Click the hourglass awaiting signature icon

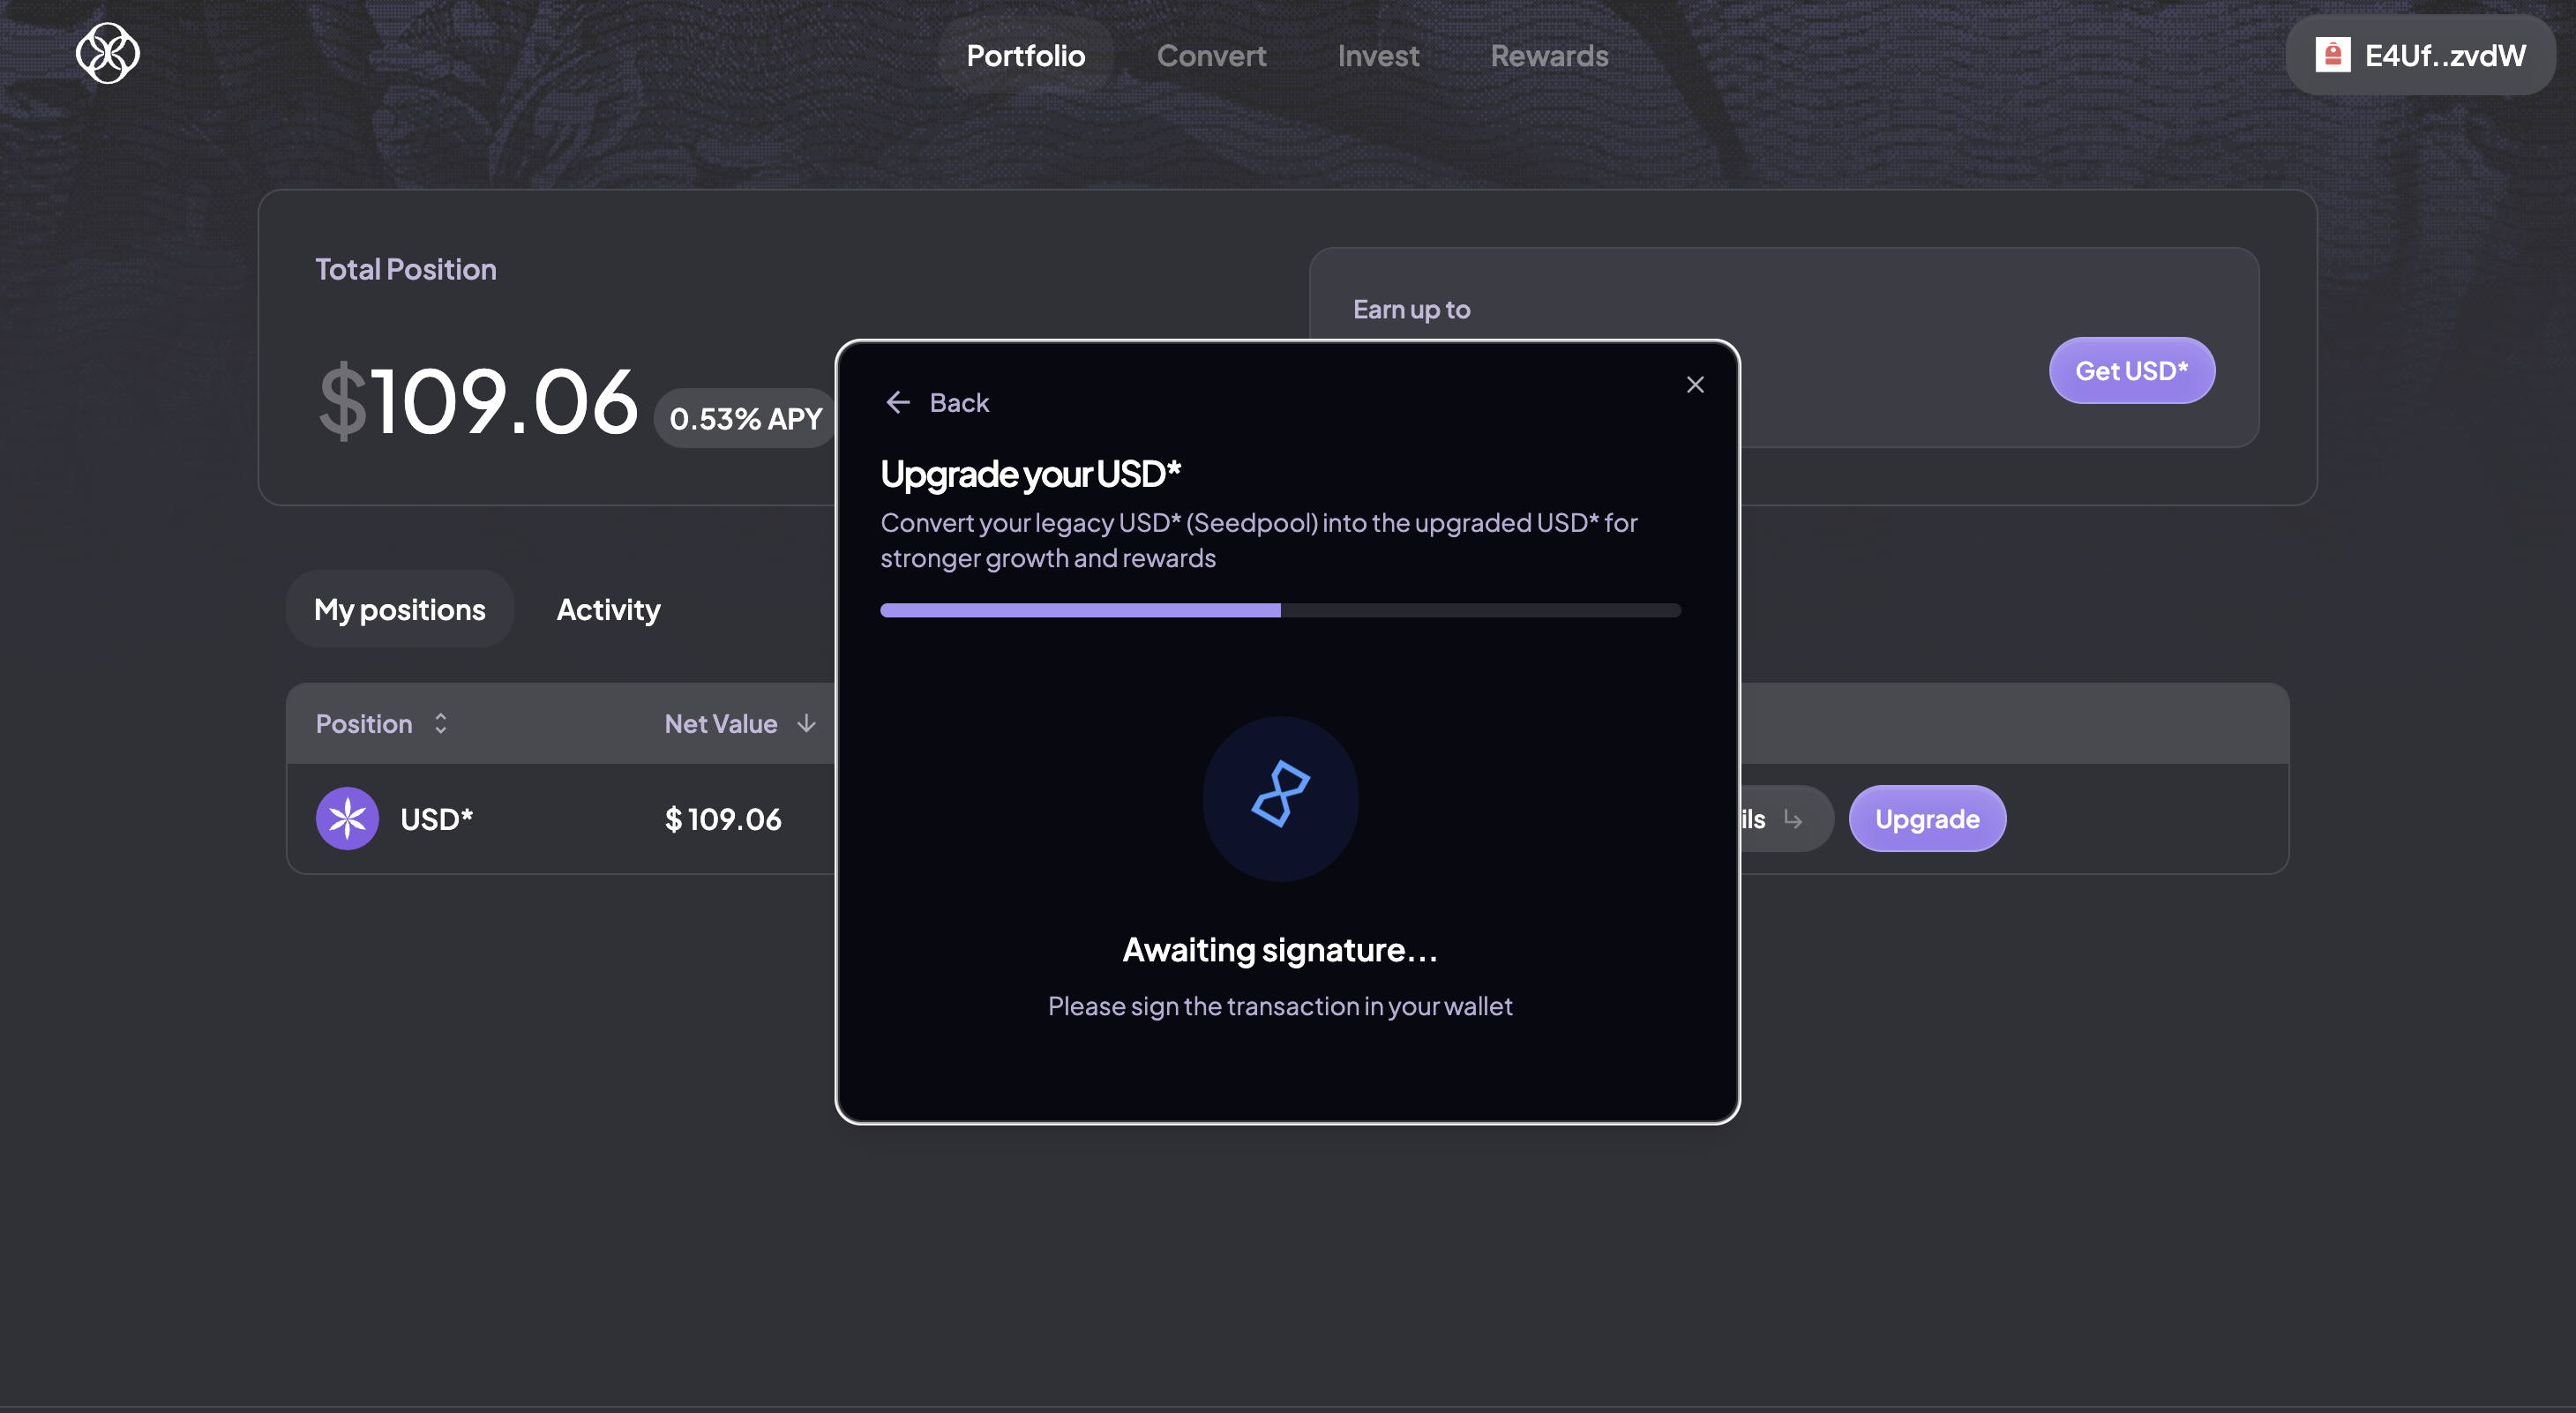pyautogui.click(x=1280, y=796)
